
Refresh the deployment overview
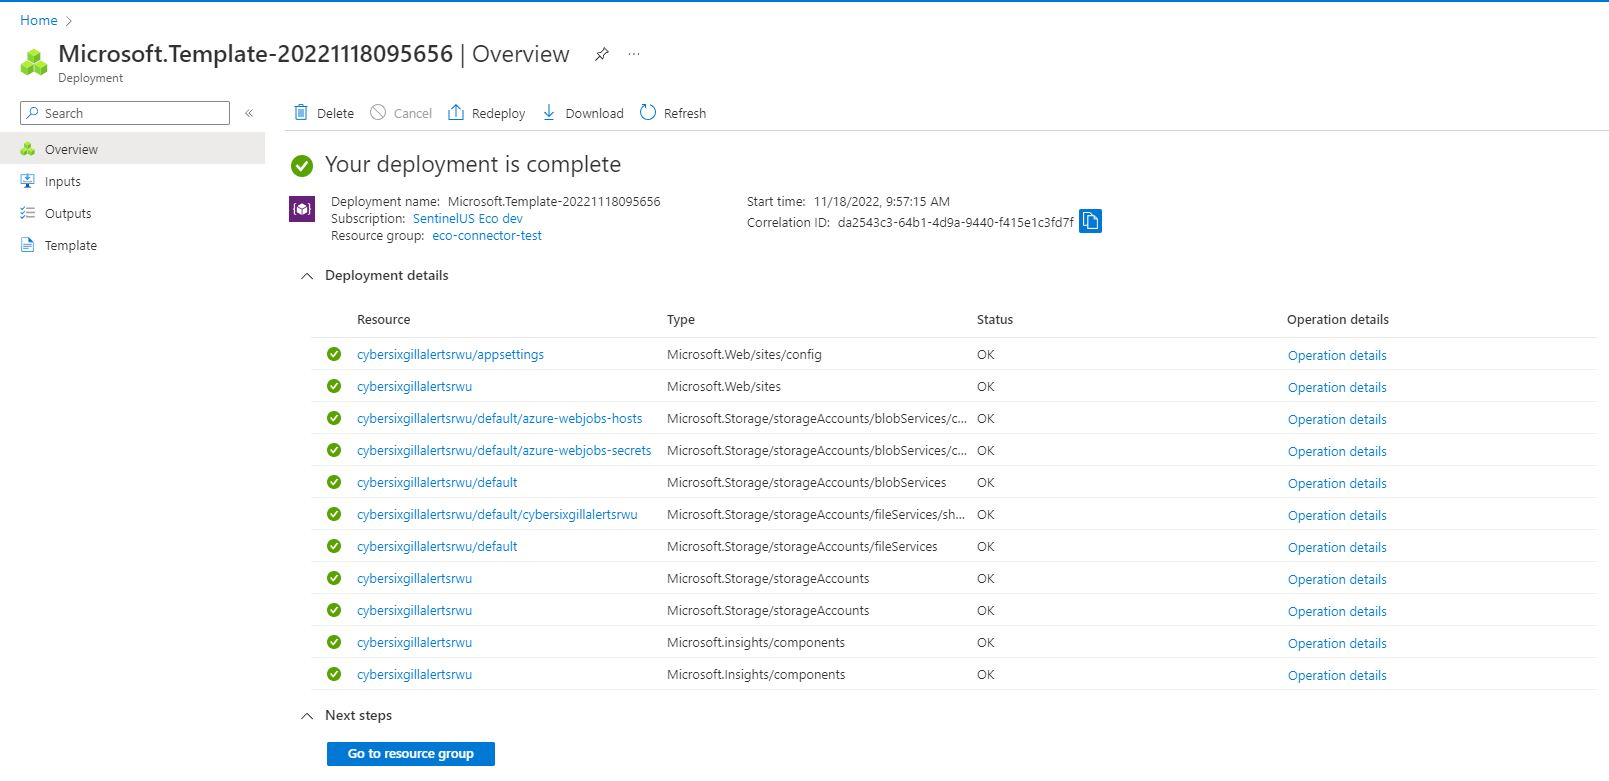tap(673, 113)
